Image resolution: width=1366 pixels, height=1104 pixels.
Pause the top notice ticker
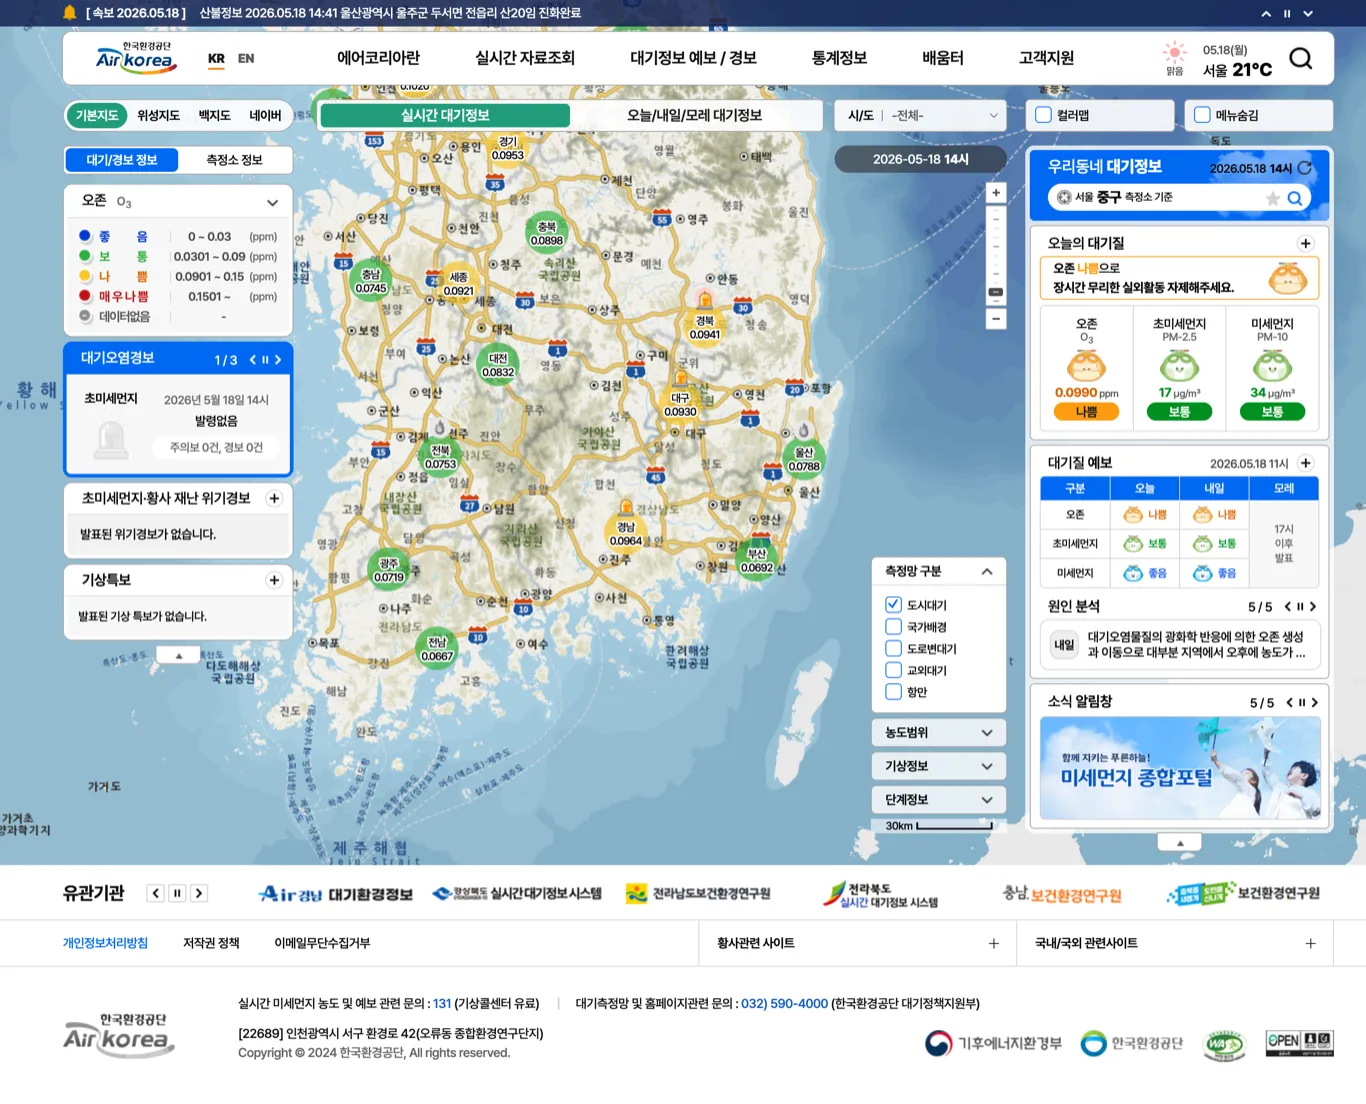coord(1287,13)
